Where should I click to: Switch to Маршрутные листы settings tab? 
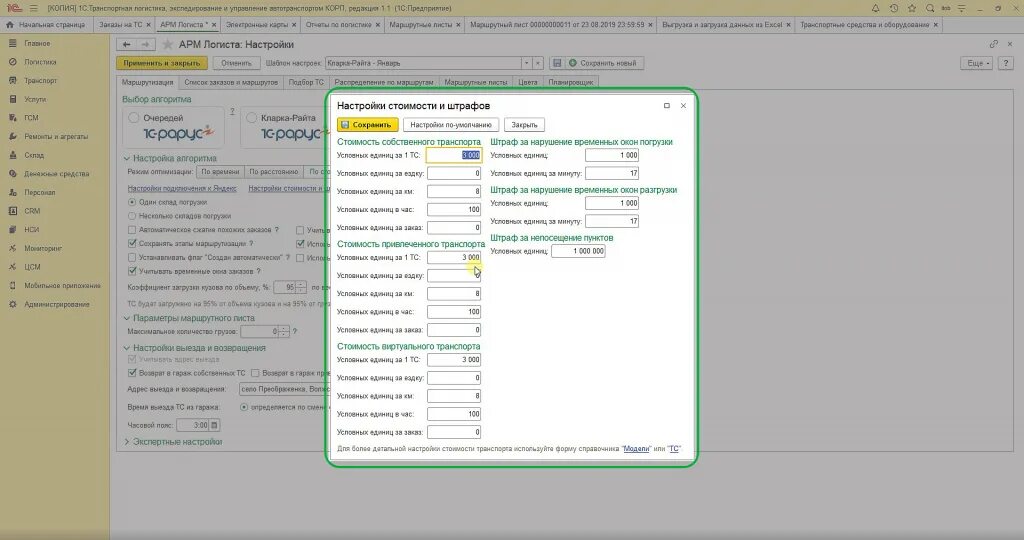(475, 82)
